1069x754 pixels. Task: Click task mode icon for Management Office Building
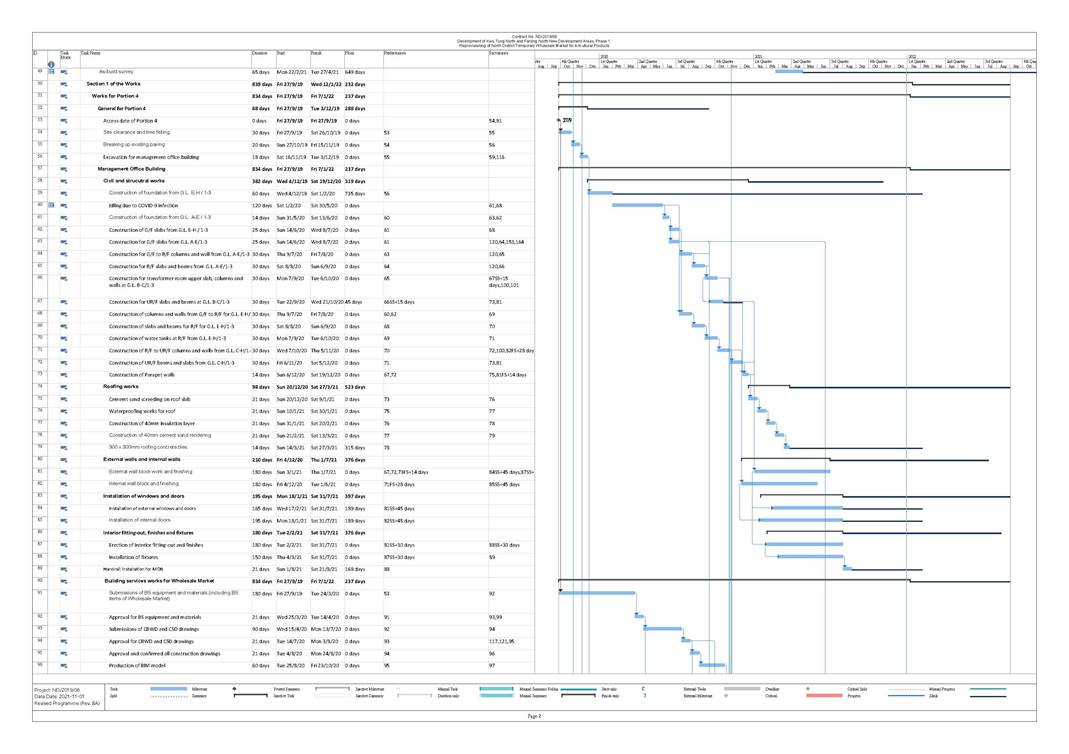(x=63, y=169)
